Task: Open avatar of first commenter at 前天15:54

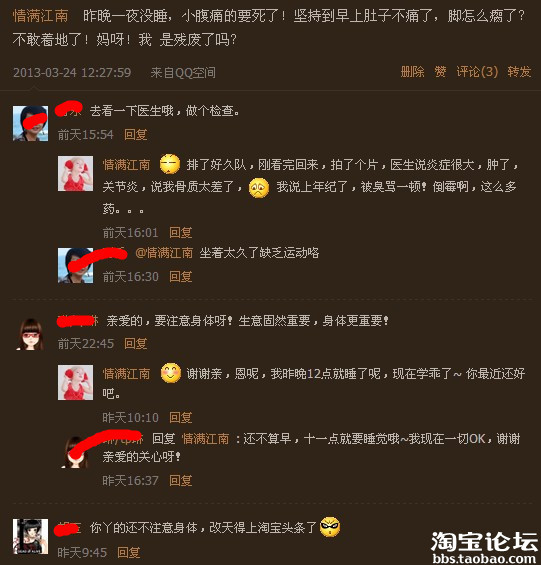Action: click(30, 123)
